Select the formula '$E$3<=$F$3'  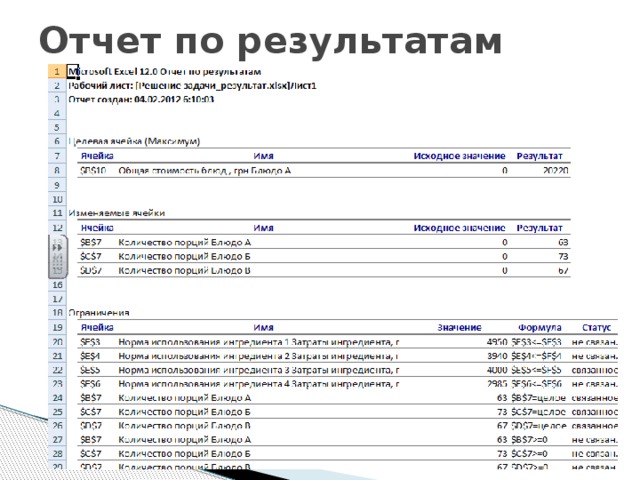click(536, 342)
